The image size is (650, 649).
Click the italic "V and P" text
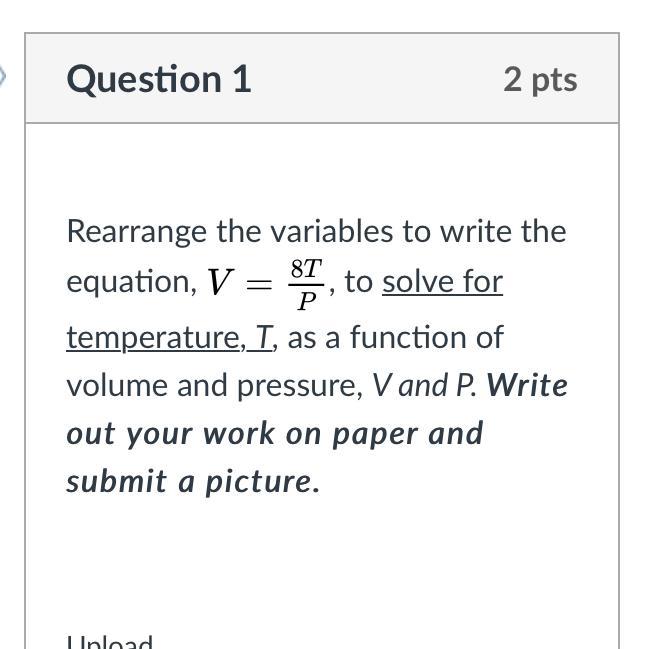tap(424, 385)
